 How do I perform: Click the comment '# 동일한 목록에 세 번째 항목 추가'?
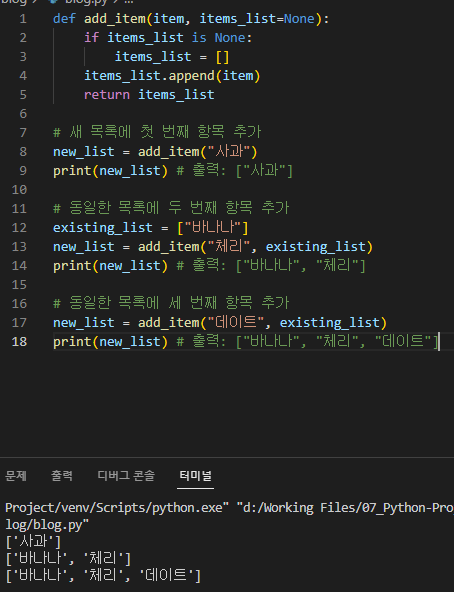(x=171, y=303)
